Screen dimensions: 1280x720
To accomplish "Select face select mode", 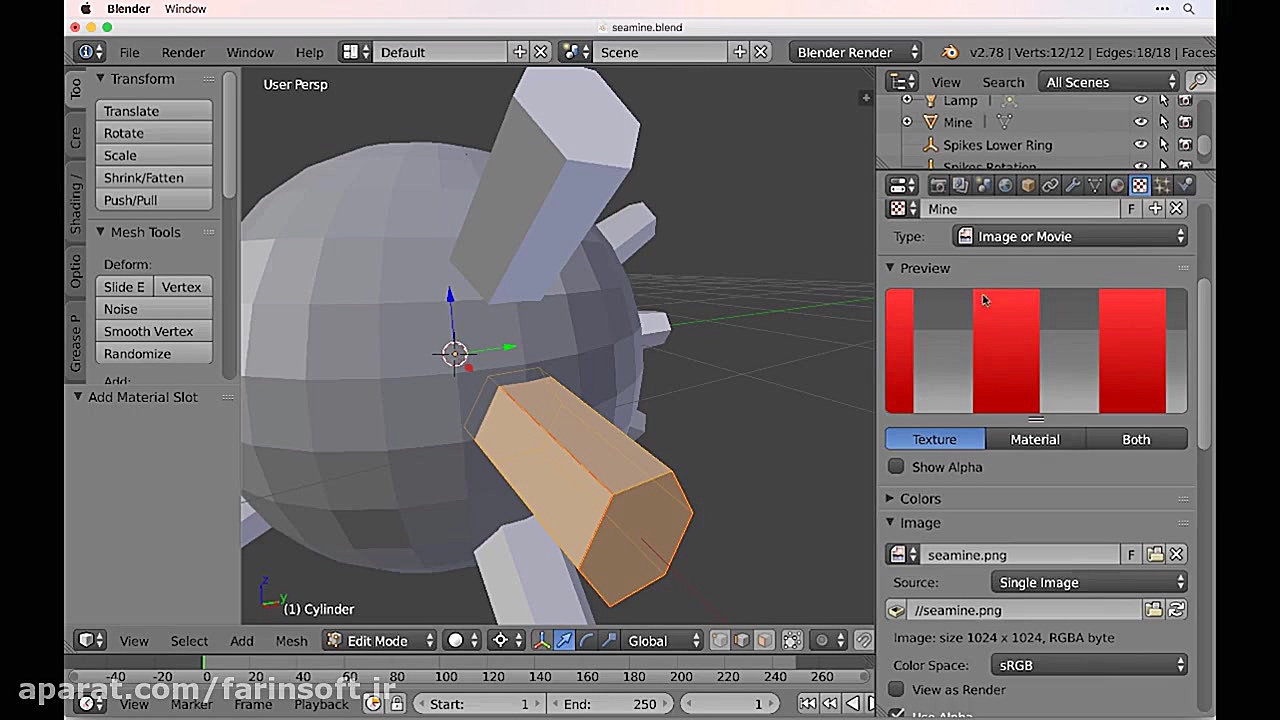I will (x=764, y=641).
